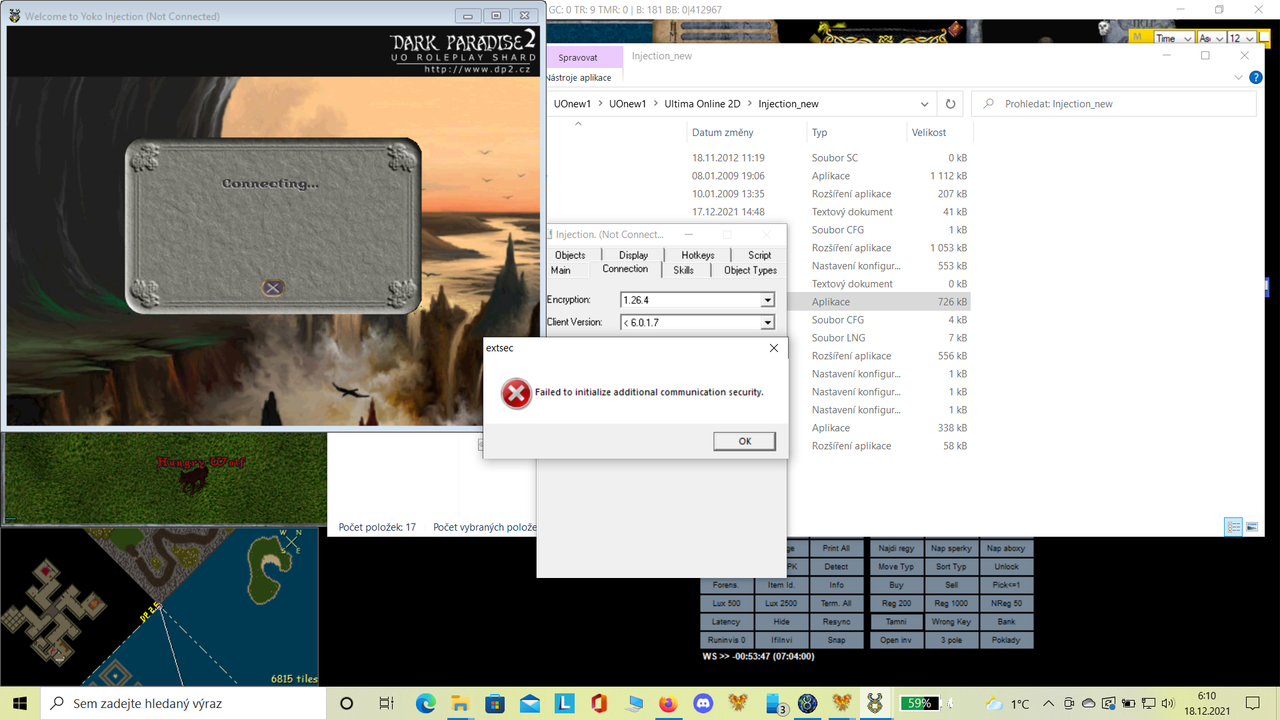Open Task View on taskbar

[387, 703]
